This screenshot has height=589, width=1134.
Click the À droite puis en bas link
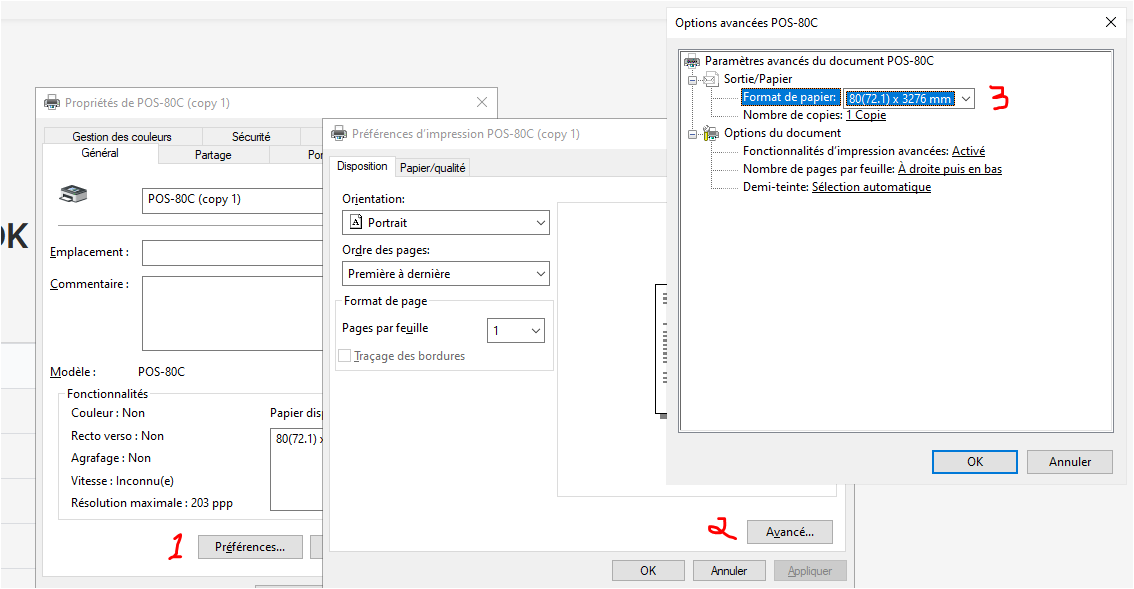[950, 169]
